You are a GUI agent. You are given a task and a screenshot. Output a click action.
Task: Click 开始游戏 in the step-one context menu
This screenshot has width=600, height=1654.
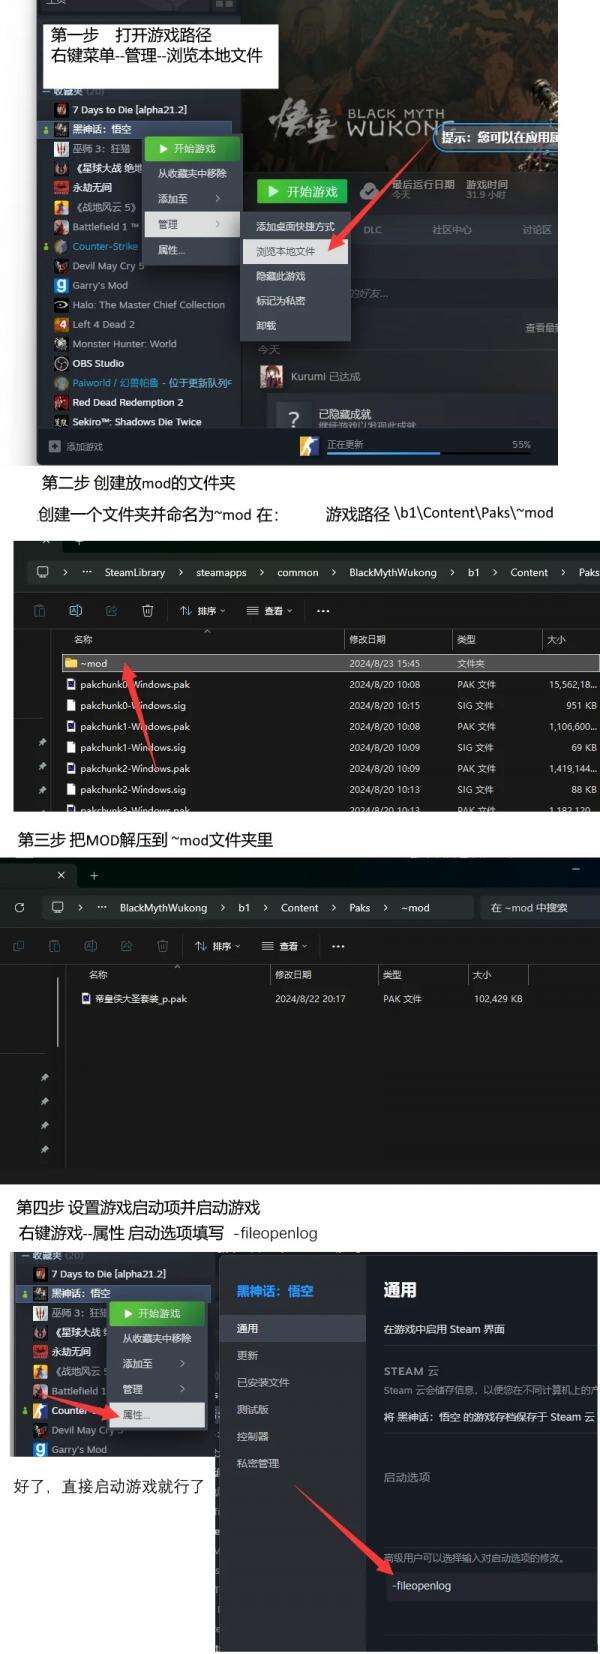coord(193,148)
